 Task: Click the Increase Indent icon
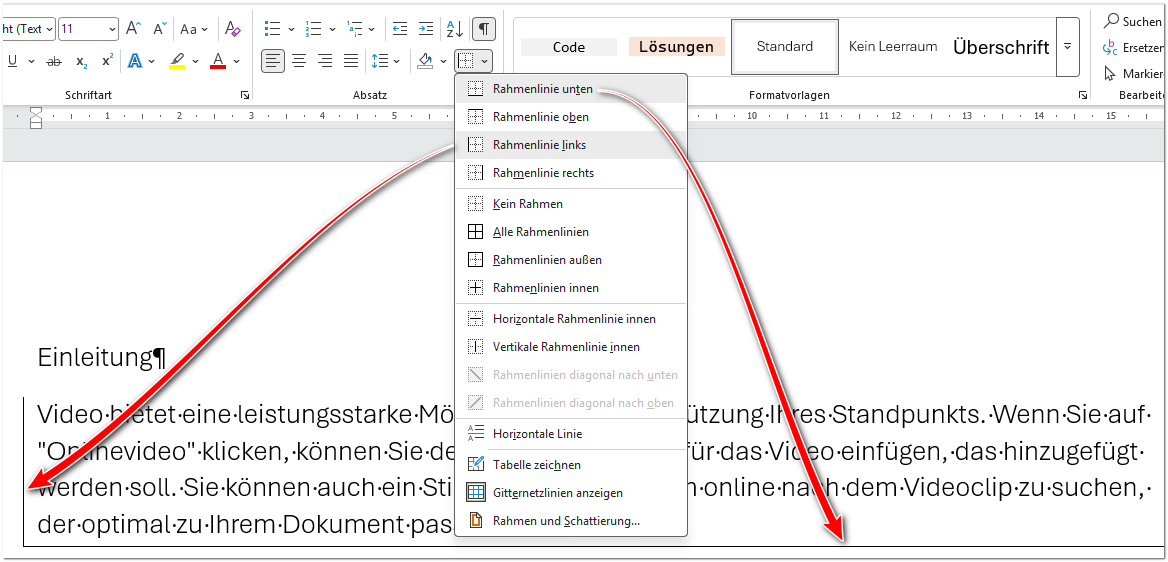[x=427, y=29]
